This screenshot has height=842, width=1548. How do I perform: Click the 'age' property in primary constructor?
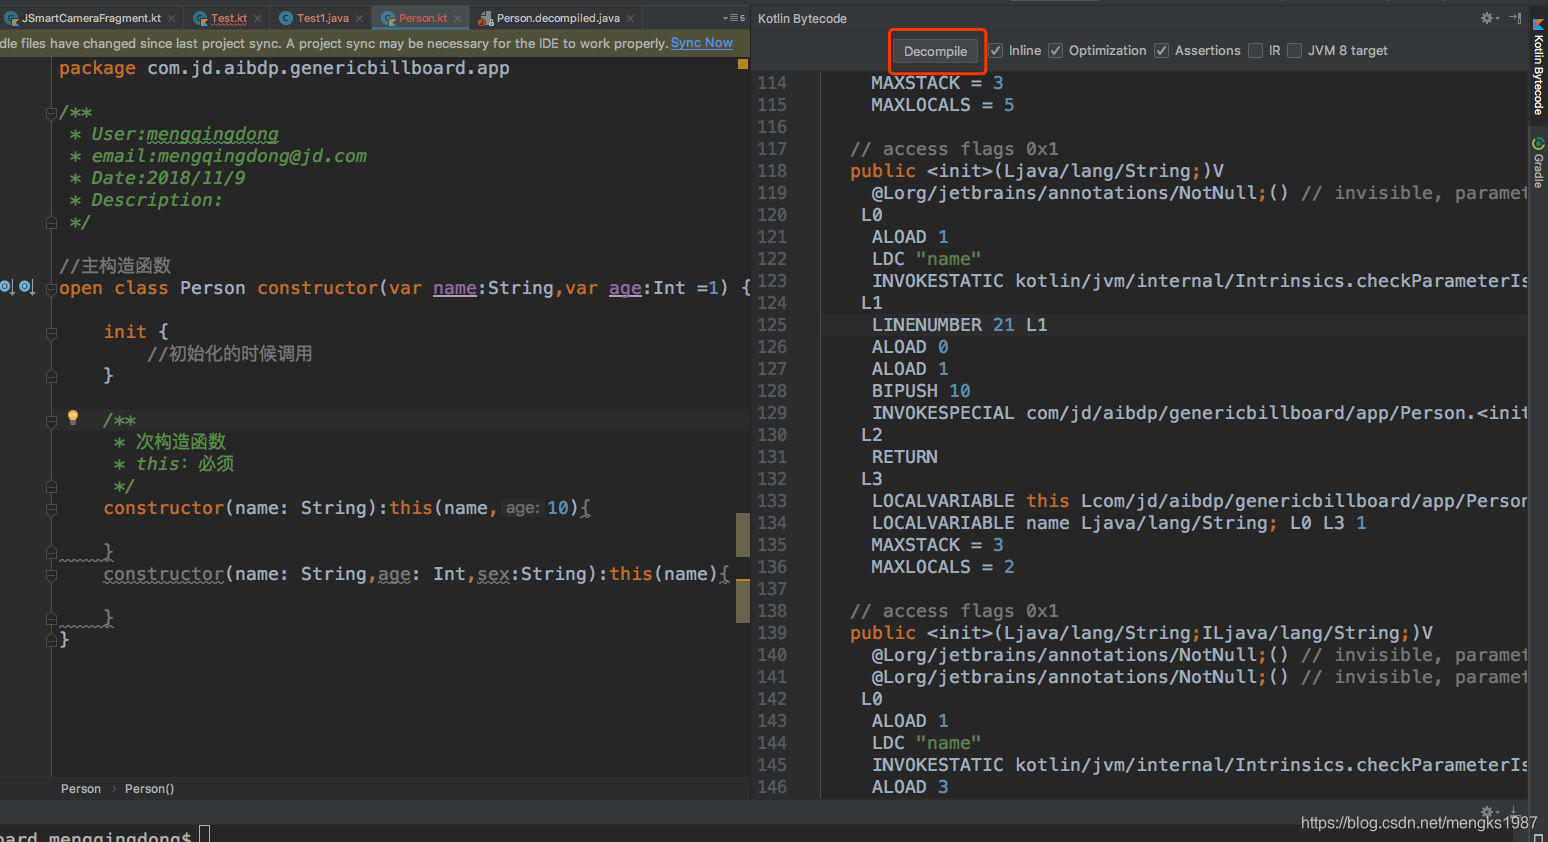pos(625,288)
